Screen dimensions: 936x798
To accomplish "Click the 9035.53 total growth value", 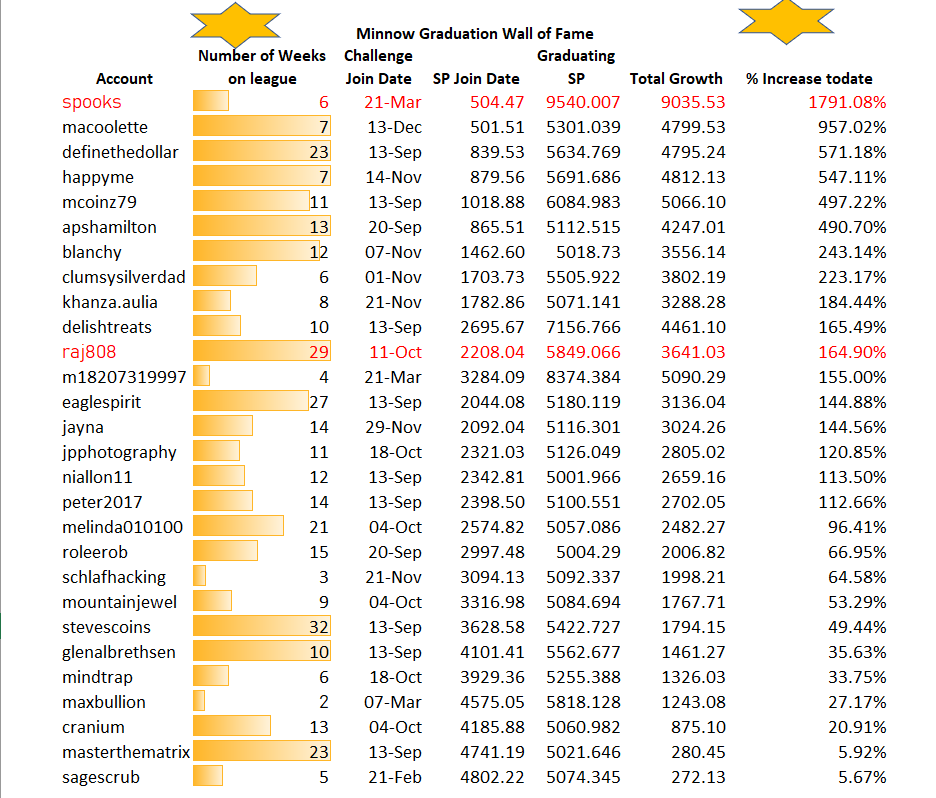I will coord(693,102).
